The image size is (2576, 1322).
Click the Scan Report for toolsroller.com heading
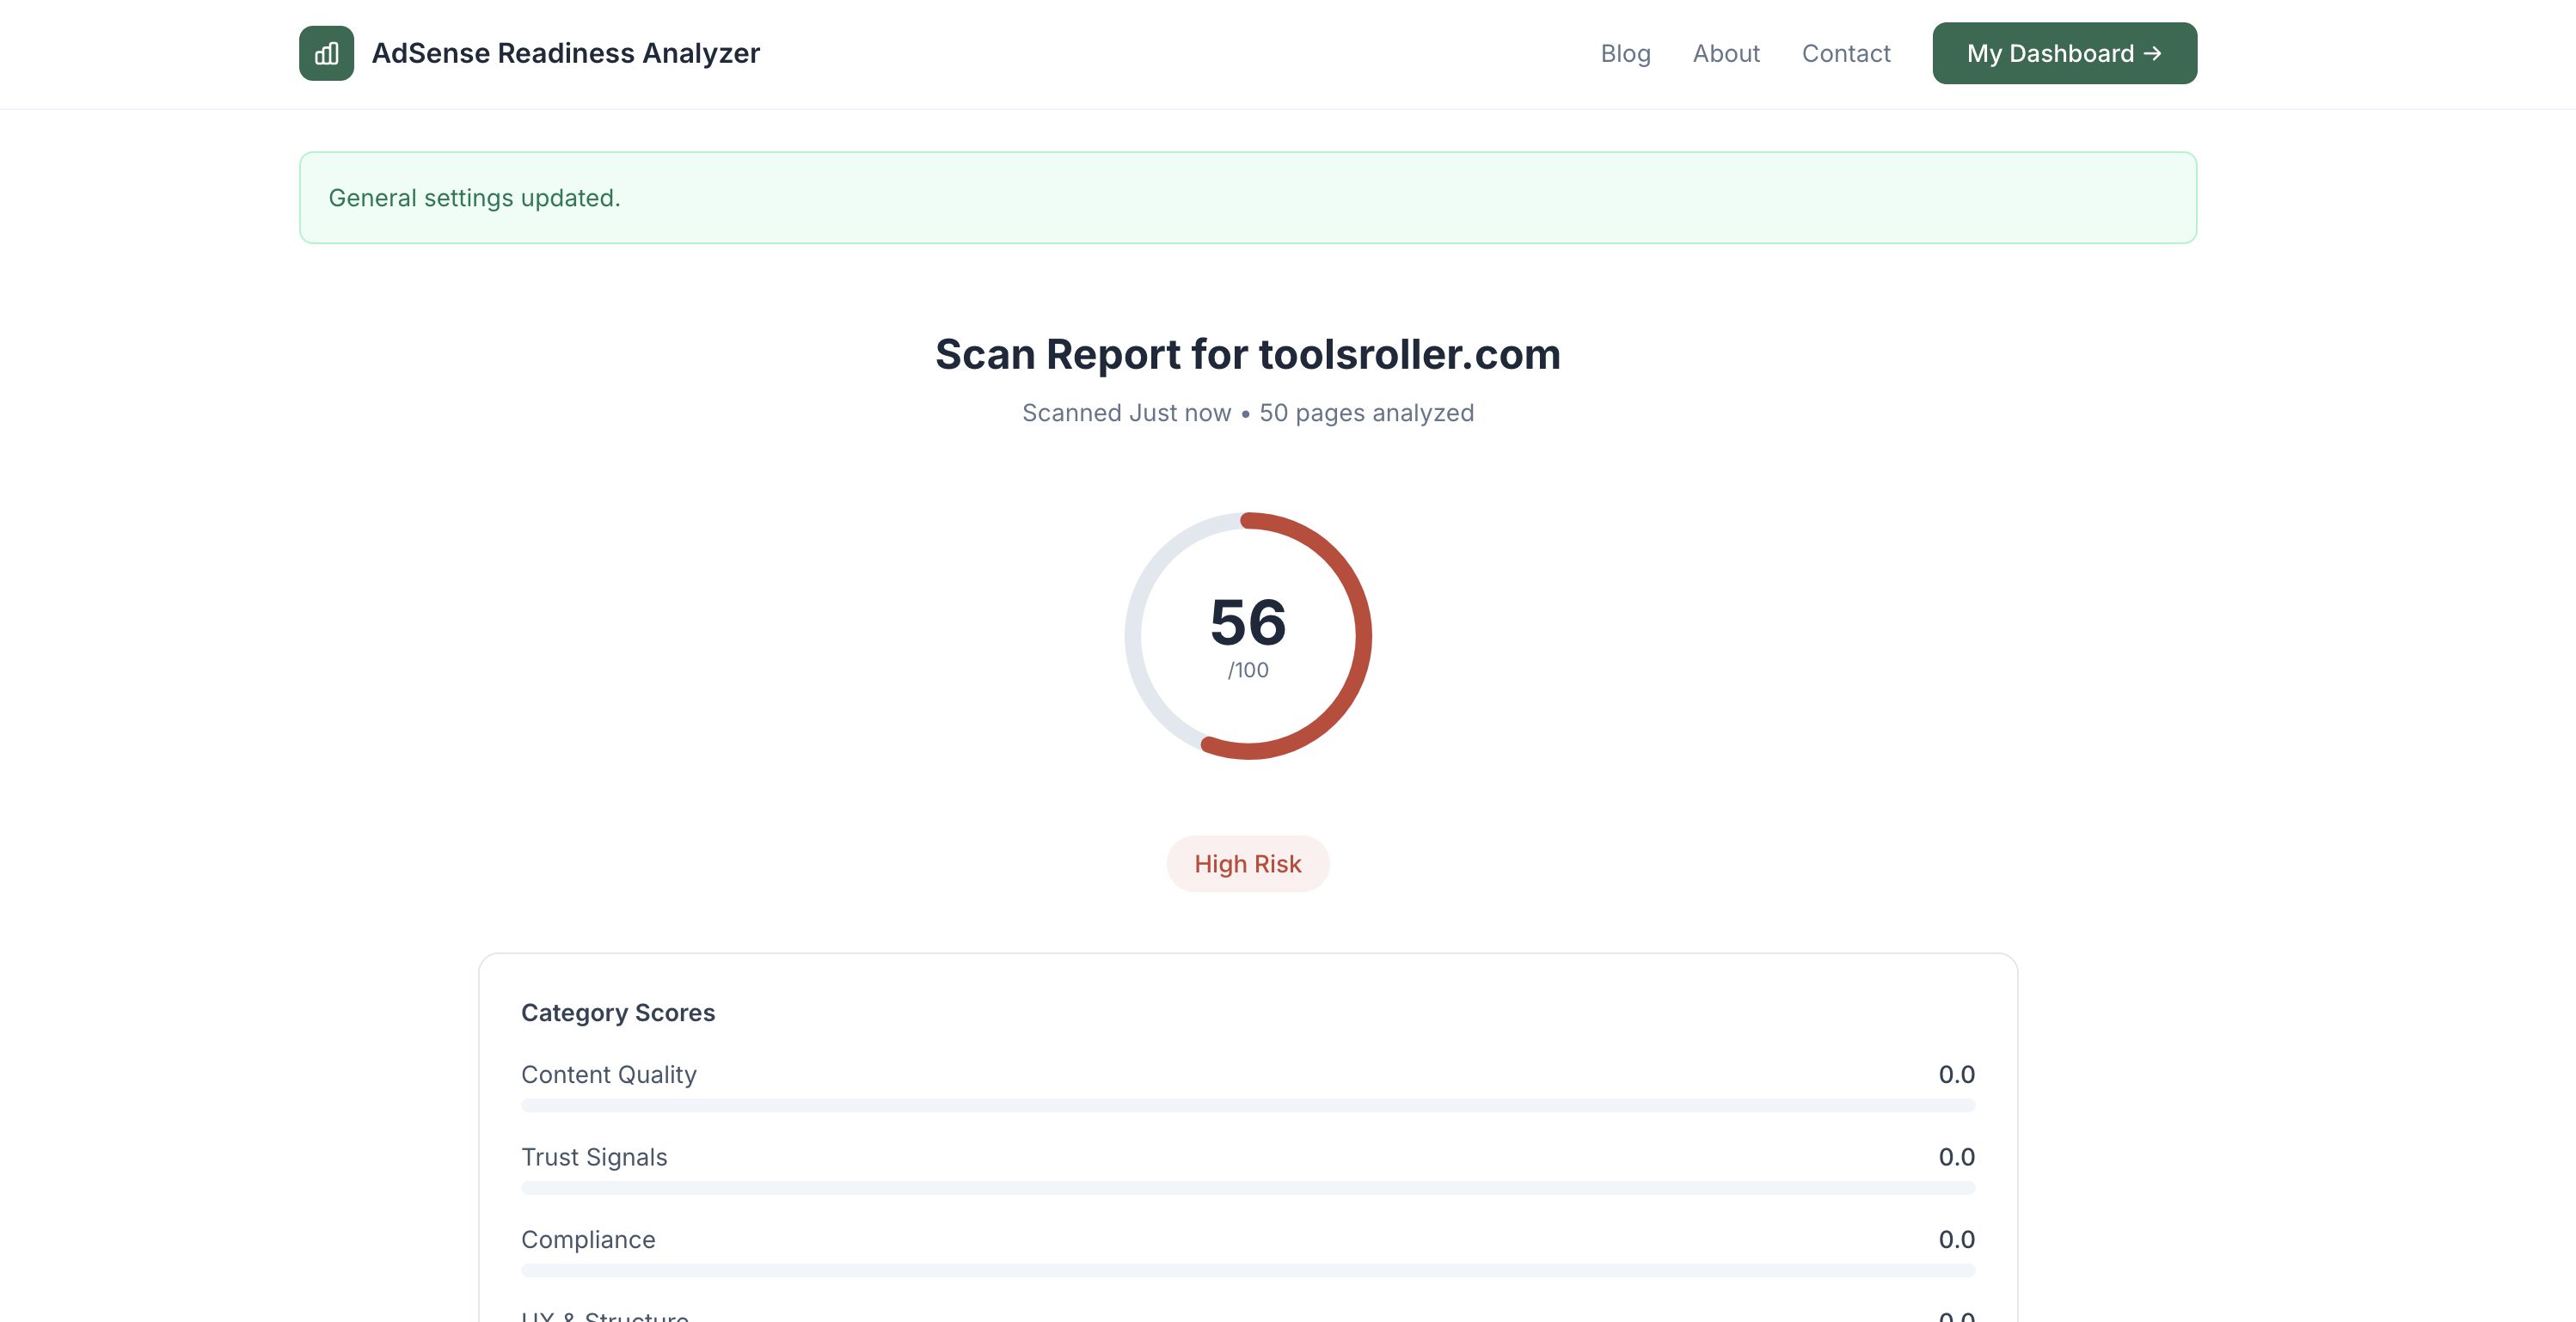pyautogui.click(x=1247, y=354)
